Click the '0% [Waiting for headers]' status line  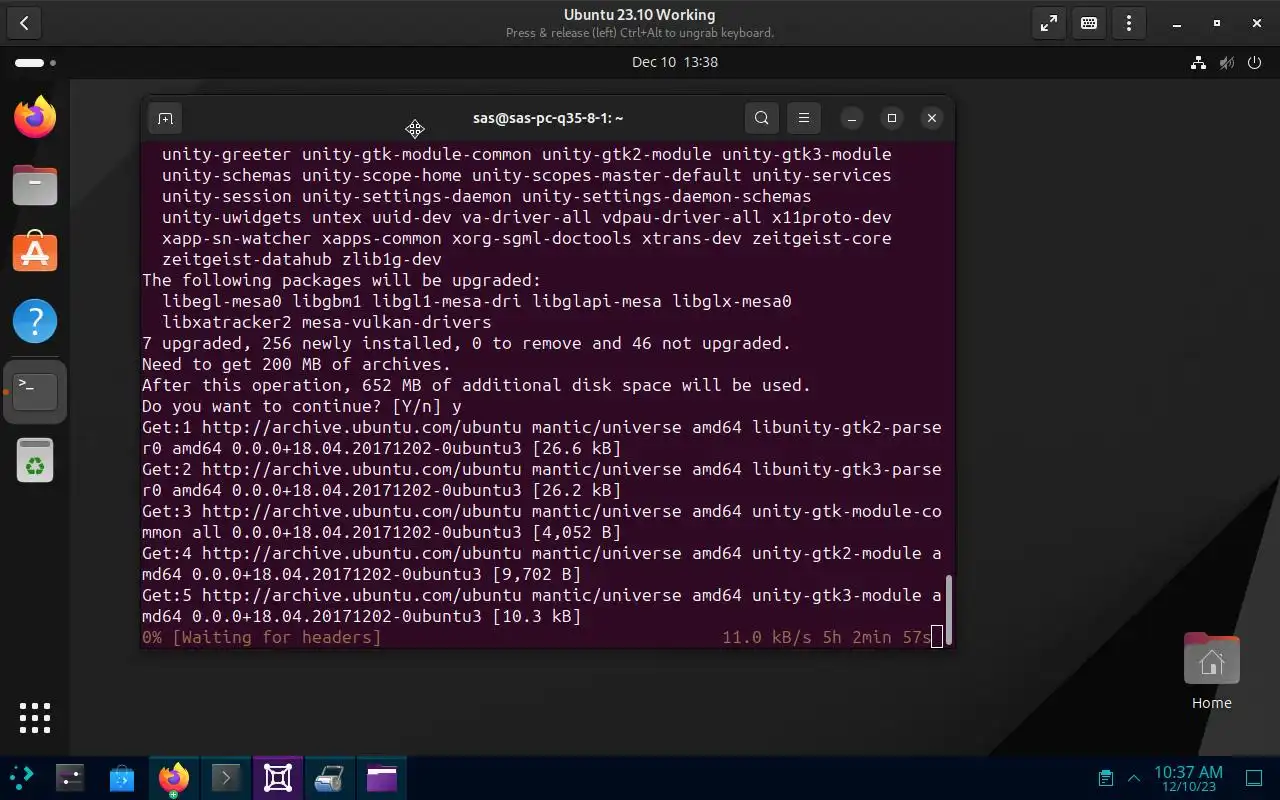(x=262, y=637)
